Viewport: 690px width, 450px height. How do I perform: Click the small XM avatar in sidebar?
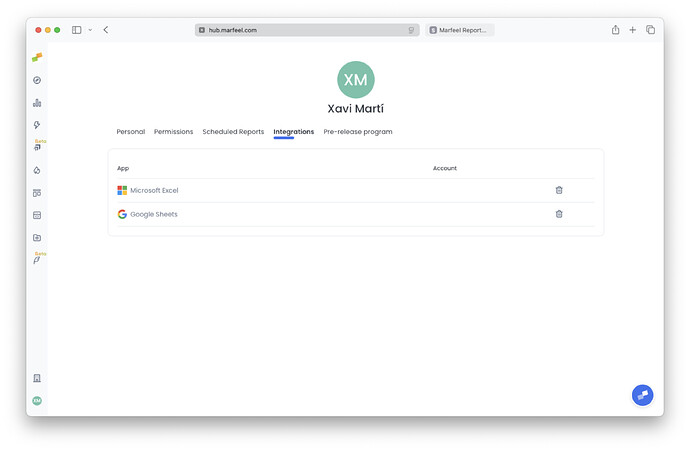(37, 401)
